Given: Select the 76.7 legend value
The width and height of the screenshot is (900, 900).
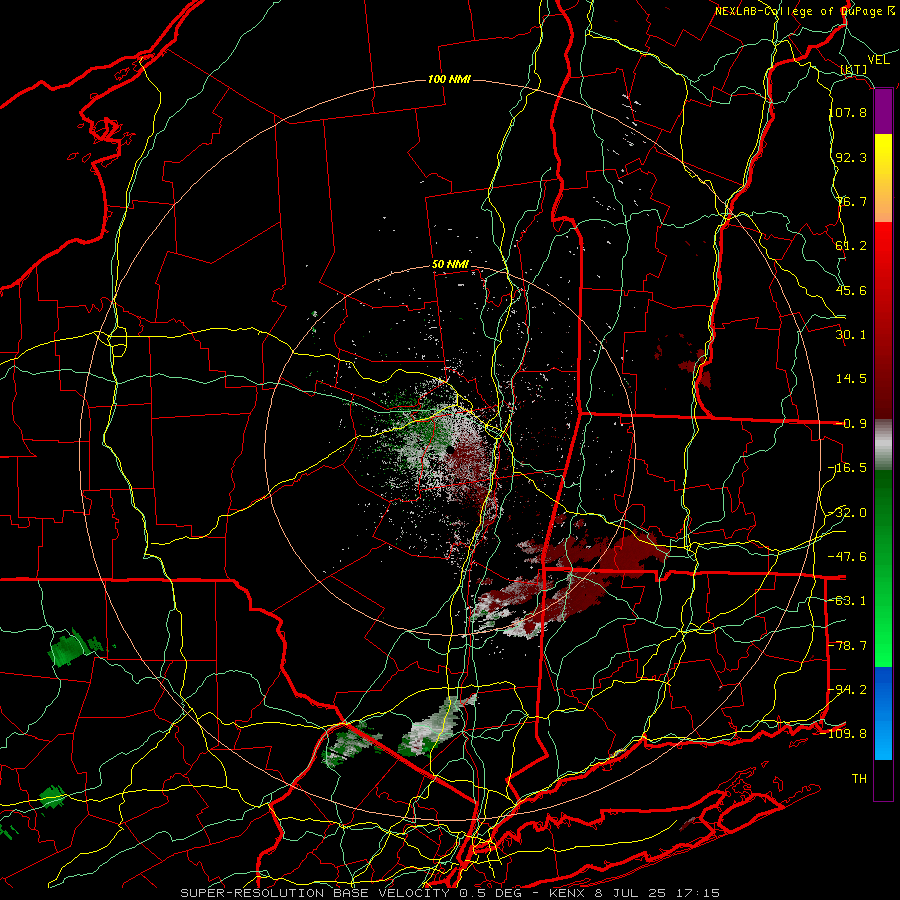Looking at the screenshot, I should click(851, 201).
